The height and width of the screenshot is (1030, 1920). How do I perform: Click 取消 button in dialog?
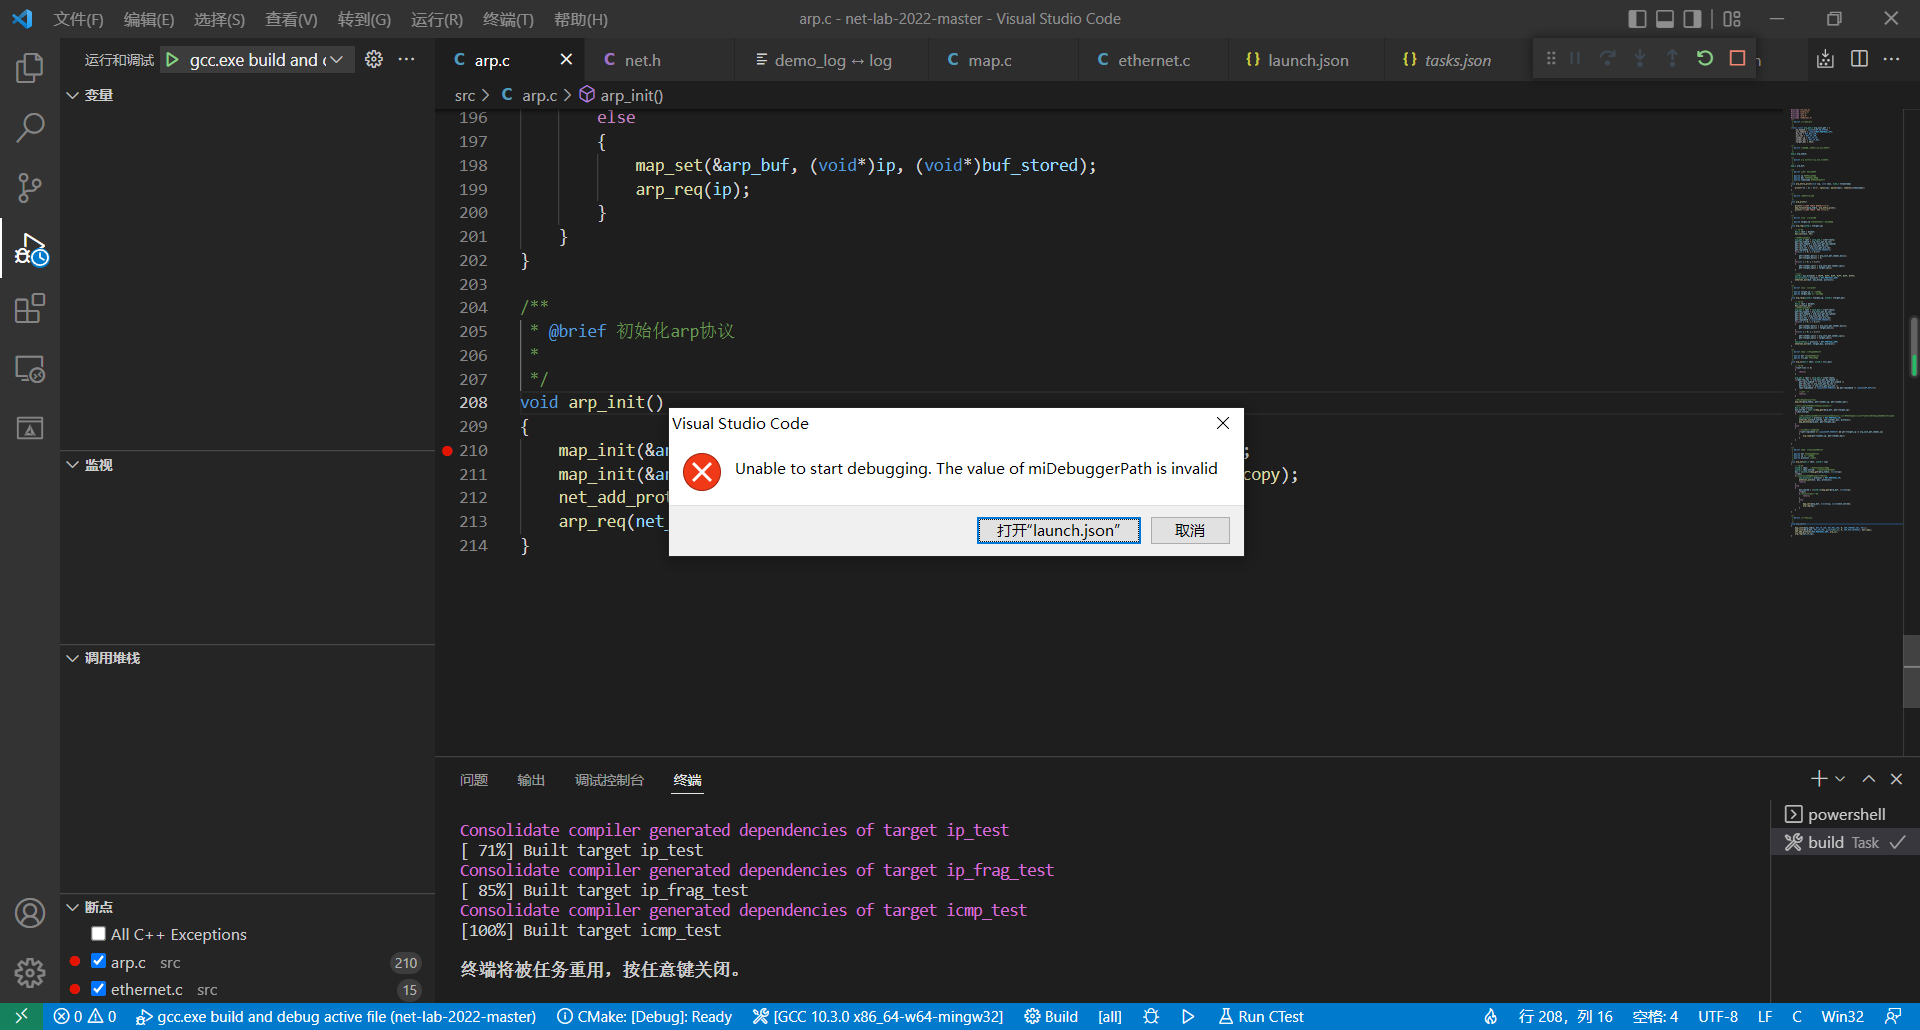(1190, 530)
